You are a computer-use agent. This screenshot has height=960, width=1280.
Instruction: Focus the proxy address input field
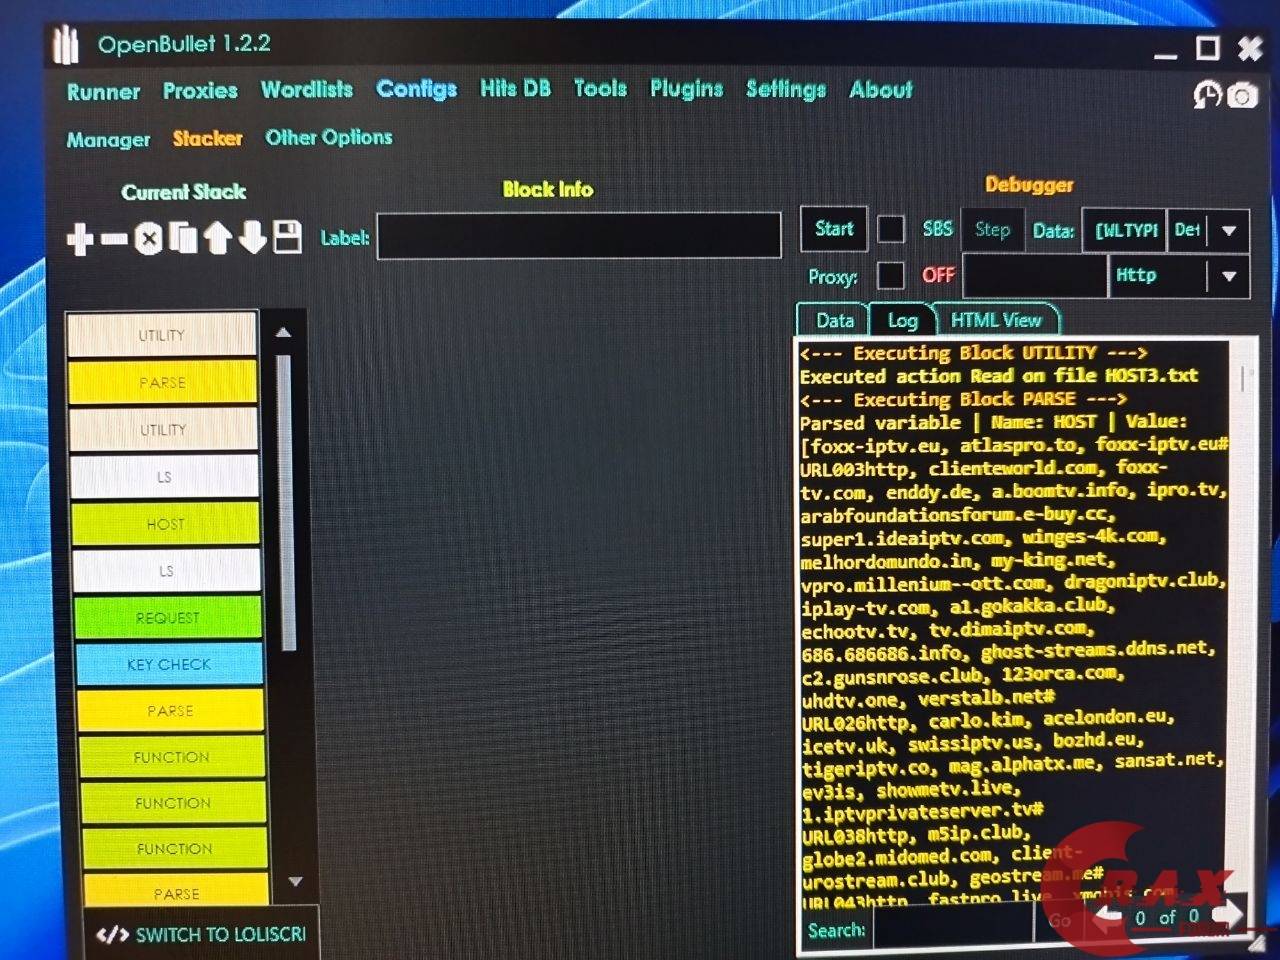1034,276
